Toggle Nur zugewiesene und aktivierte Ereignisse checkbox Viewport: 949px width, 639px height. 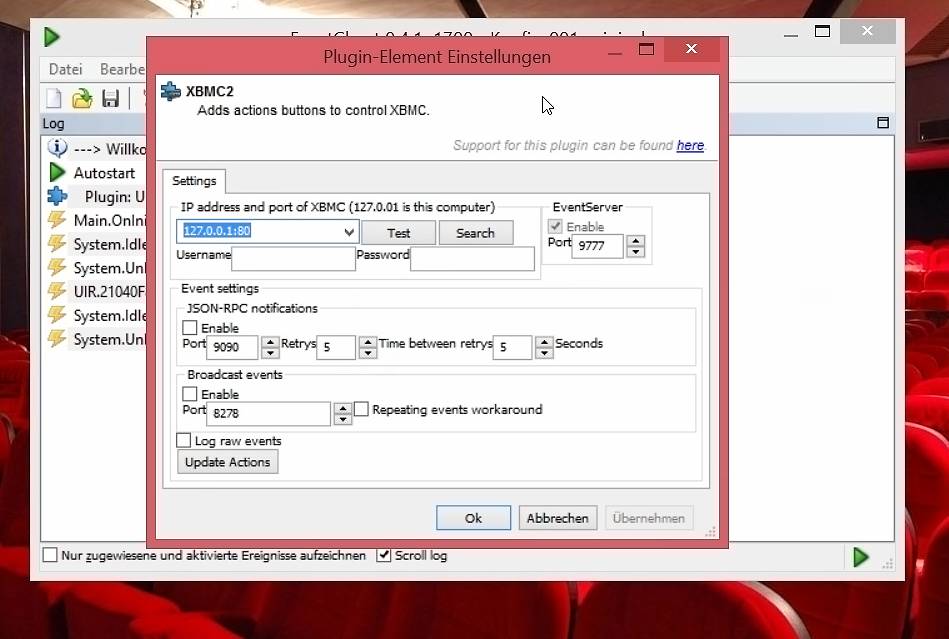pos(50,555)
